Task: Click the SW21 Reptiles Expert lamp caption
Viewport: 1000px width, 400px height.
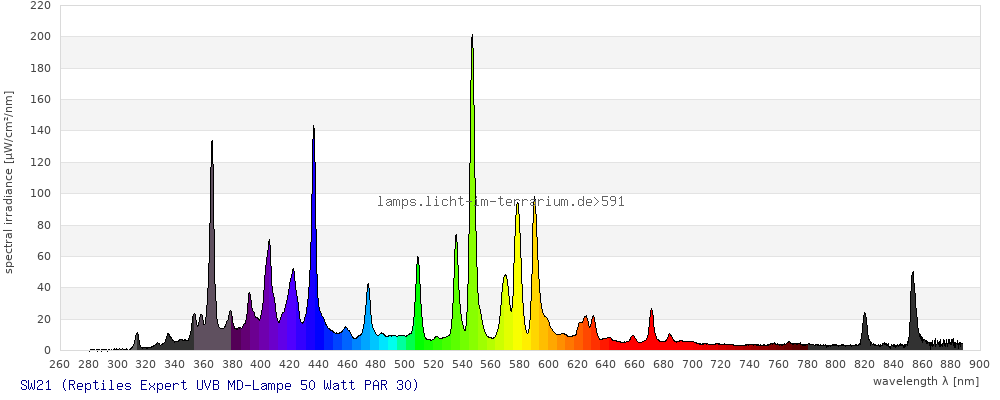Action: pos(219,385)
